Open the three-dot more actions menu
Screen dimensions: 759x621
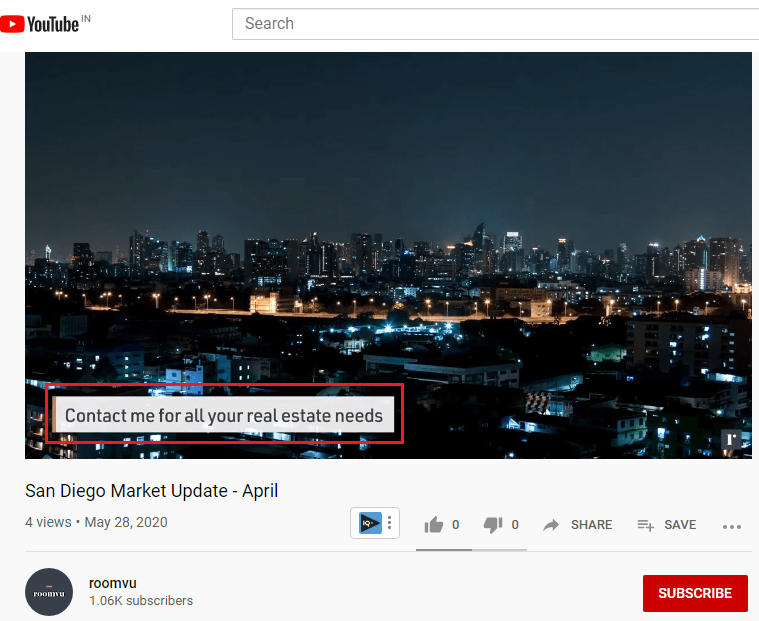[731, 526]
